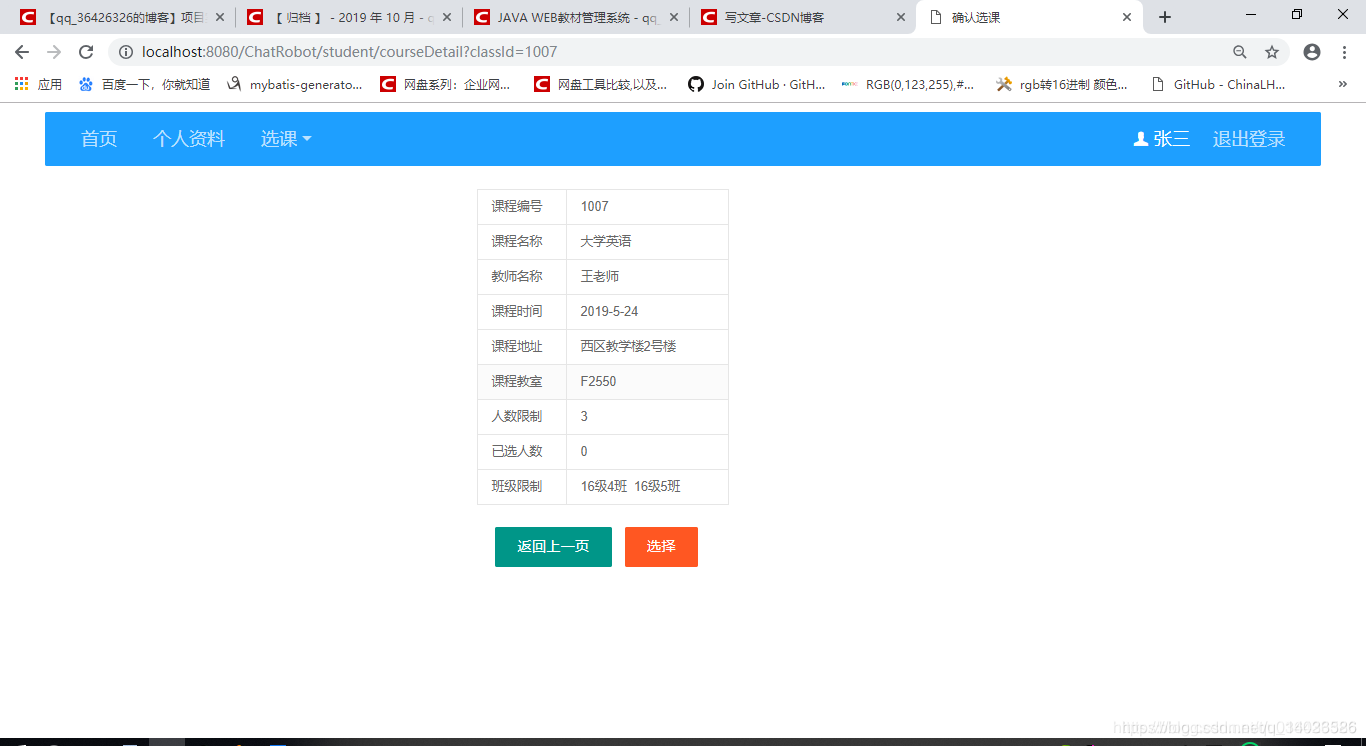Close the 归档 2019年10月 tab
Screen dimensions: 1366x746
coord(446,17)
